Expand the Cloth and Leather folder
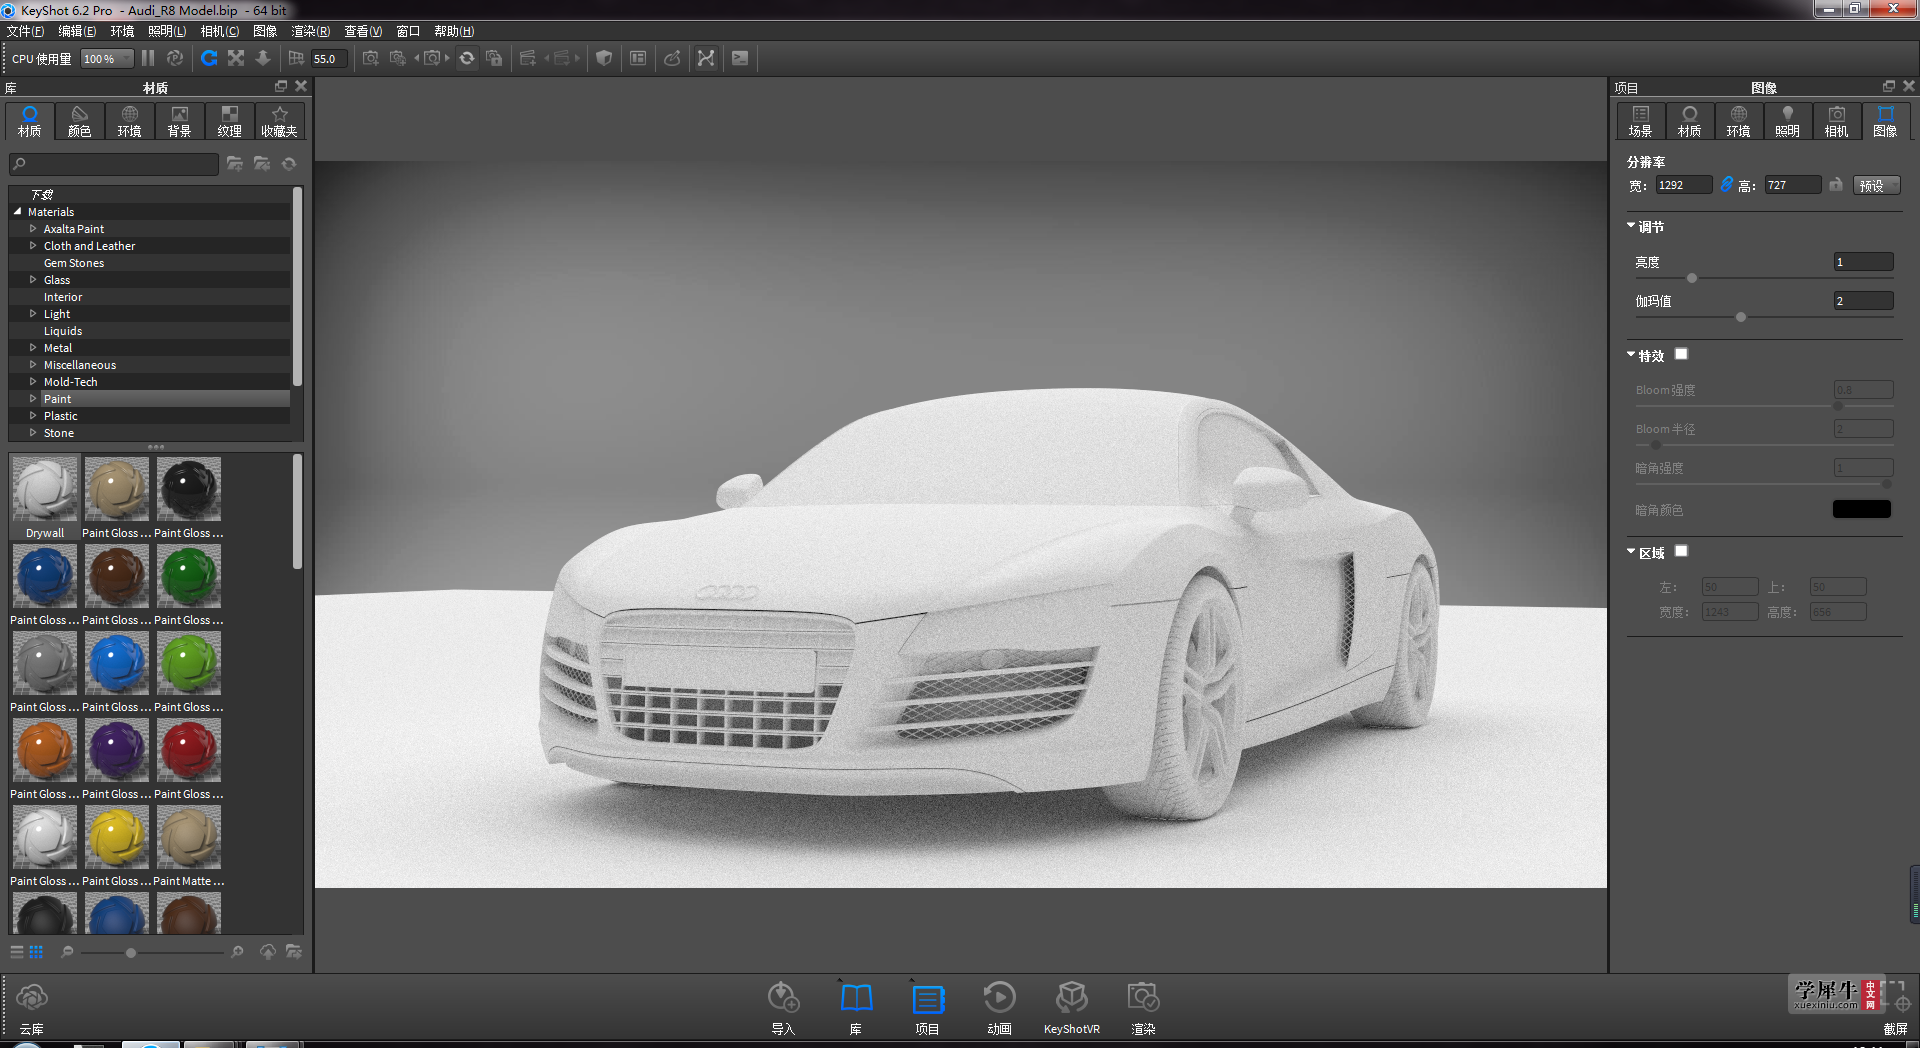 [33, 246]
